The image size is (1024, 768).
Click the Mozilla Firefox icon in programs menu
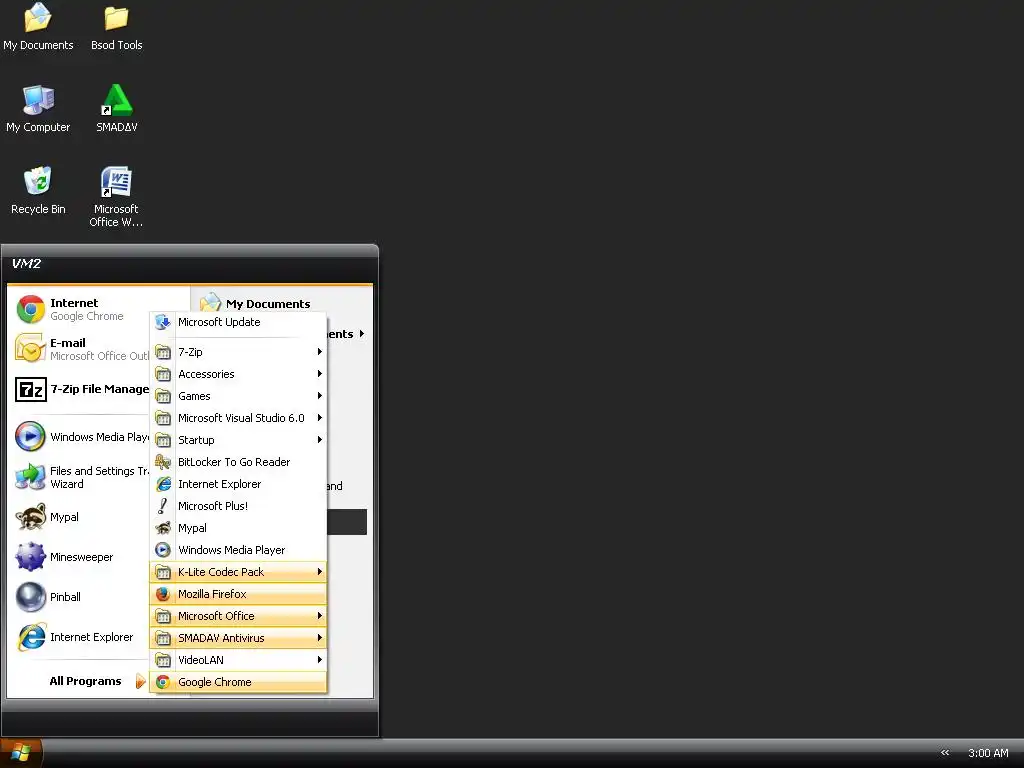[x=163, y=594]
